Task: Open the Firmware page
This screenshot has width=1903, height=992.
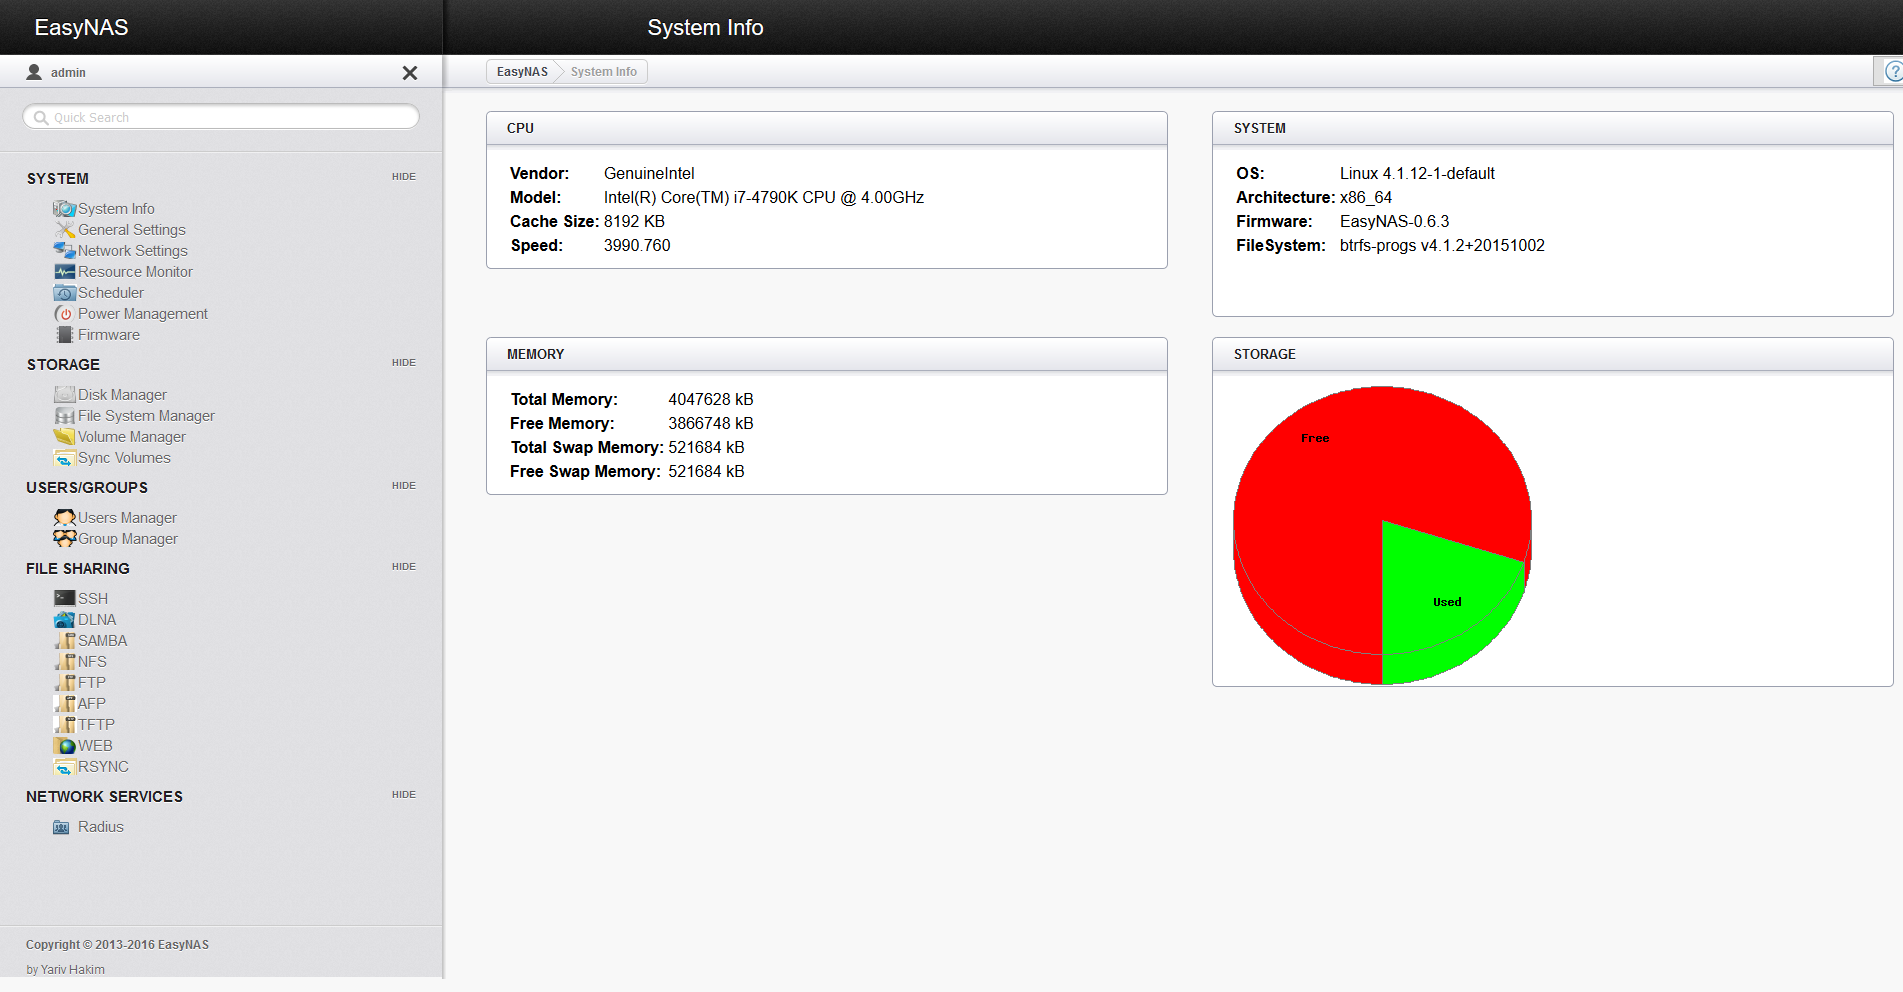Action: pyautogui.click(x=109, y=335)
